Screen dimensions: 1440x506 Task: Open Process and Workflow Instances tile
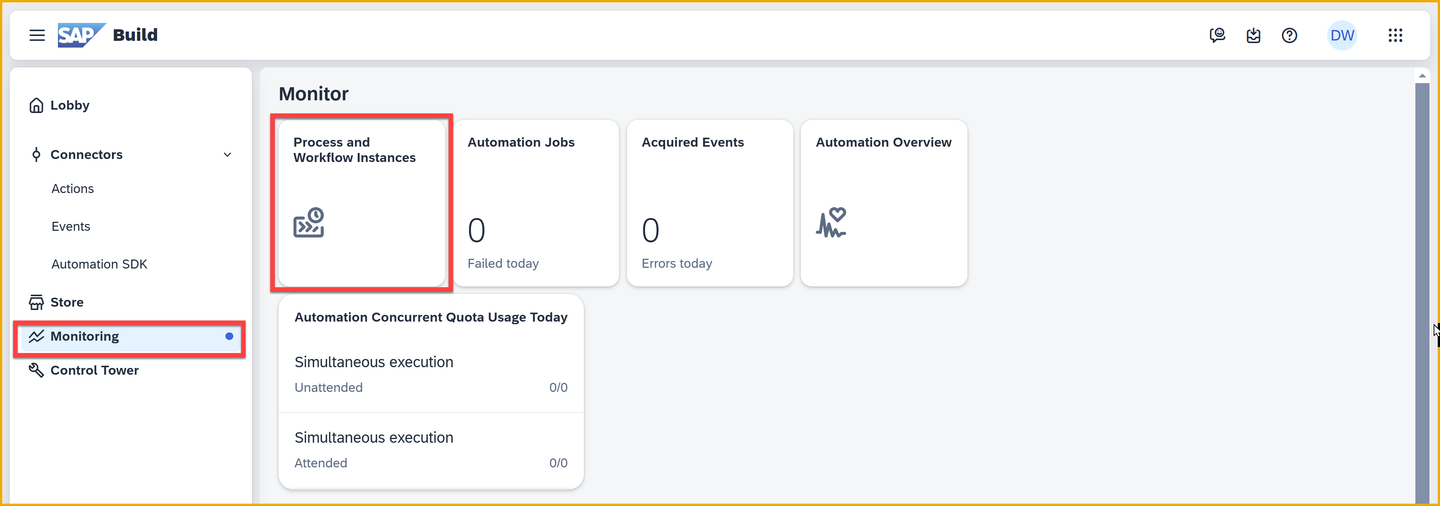click(x=361, y=203)
